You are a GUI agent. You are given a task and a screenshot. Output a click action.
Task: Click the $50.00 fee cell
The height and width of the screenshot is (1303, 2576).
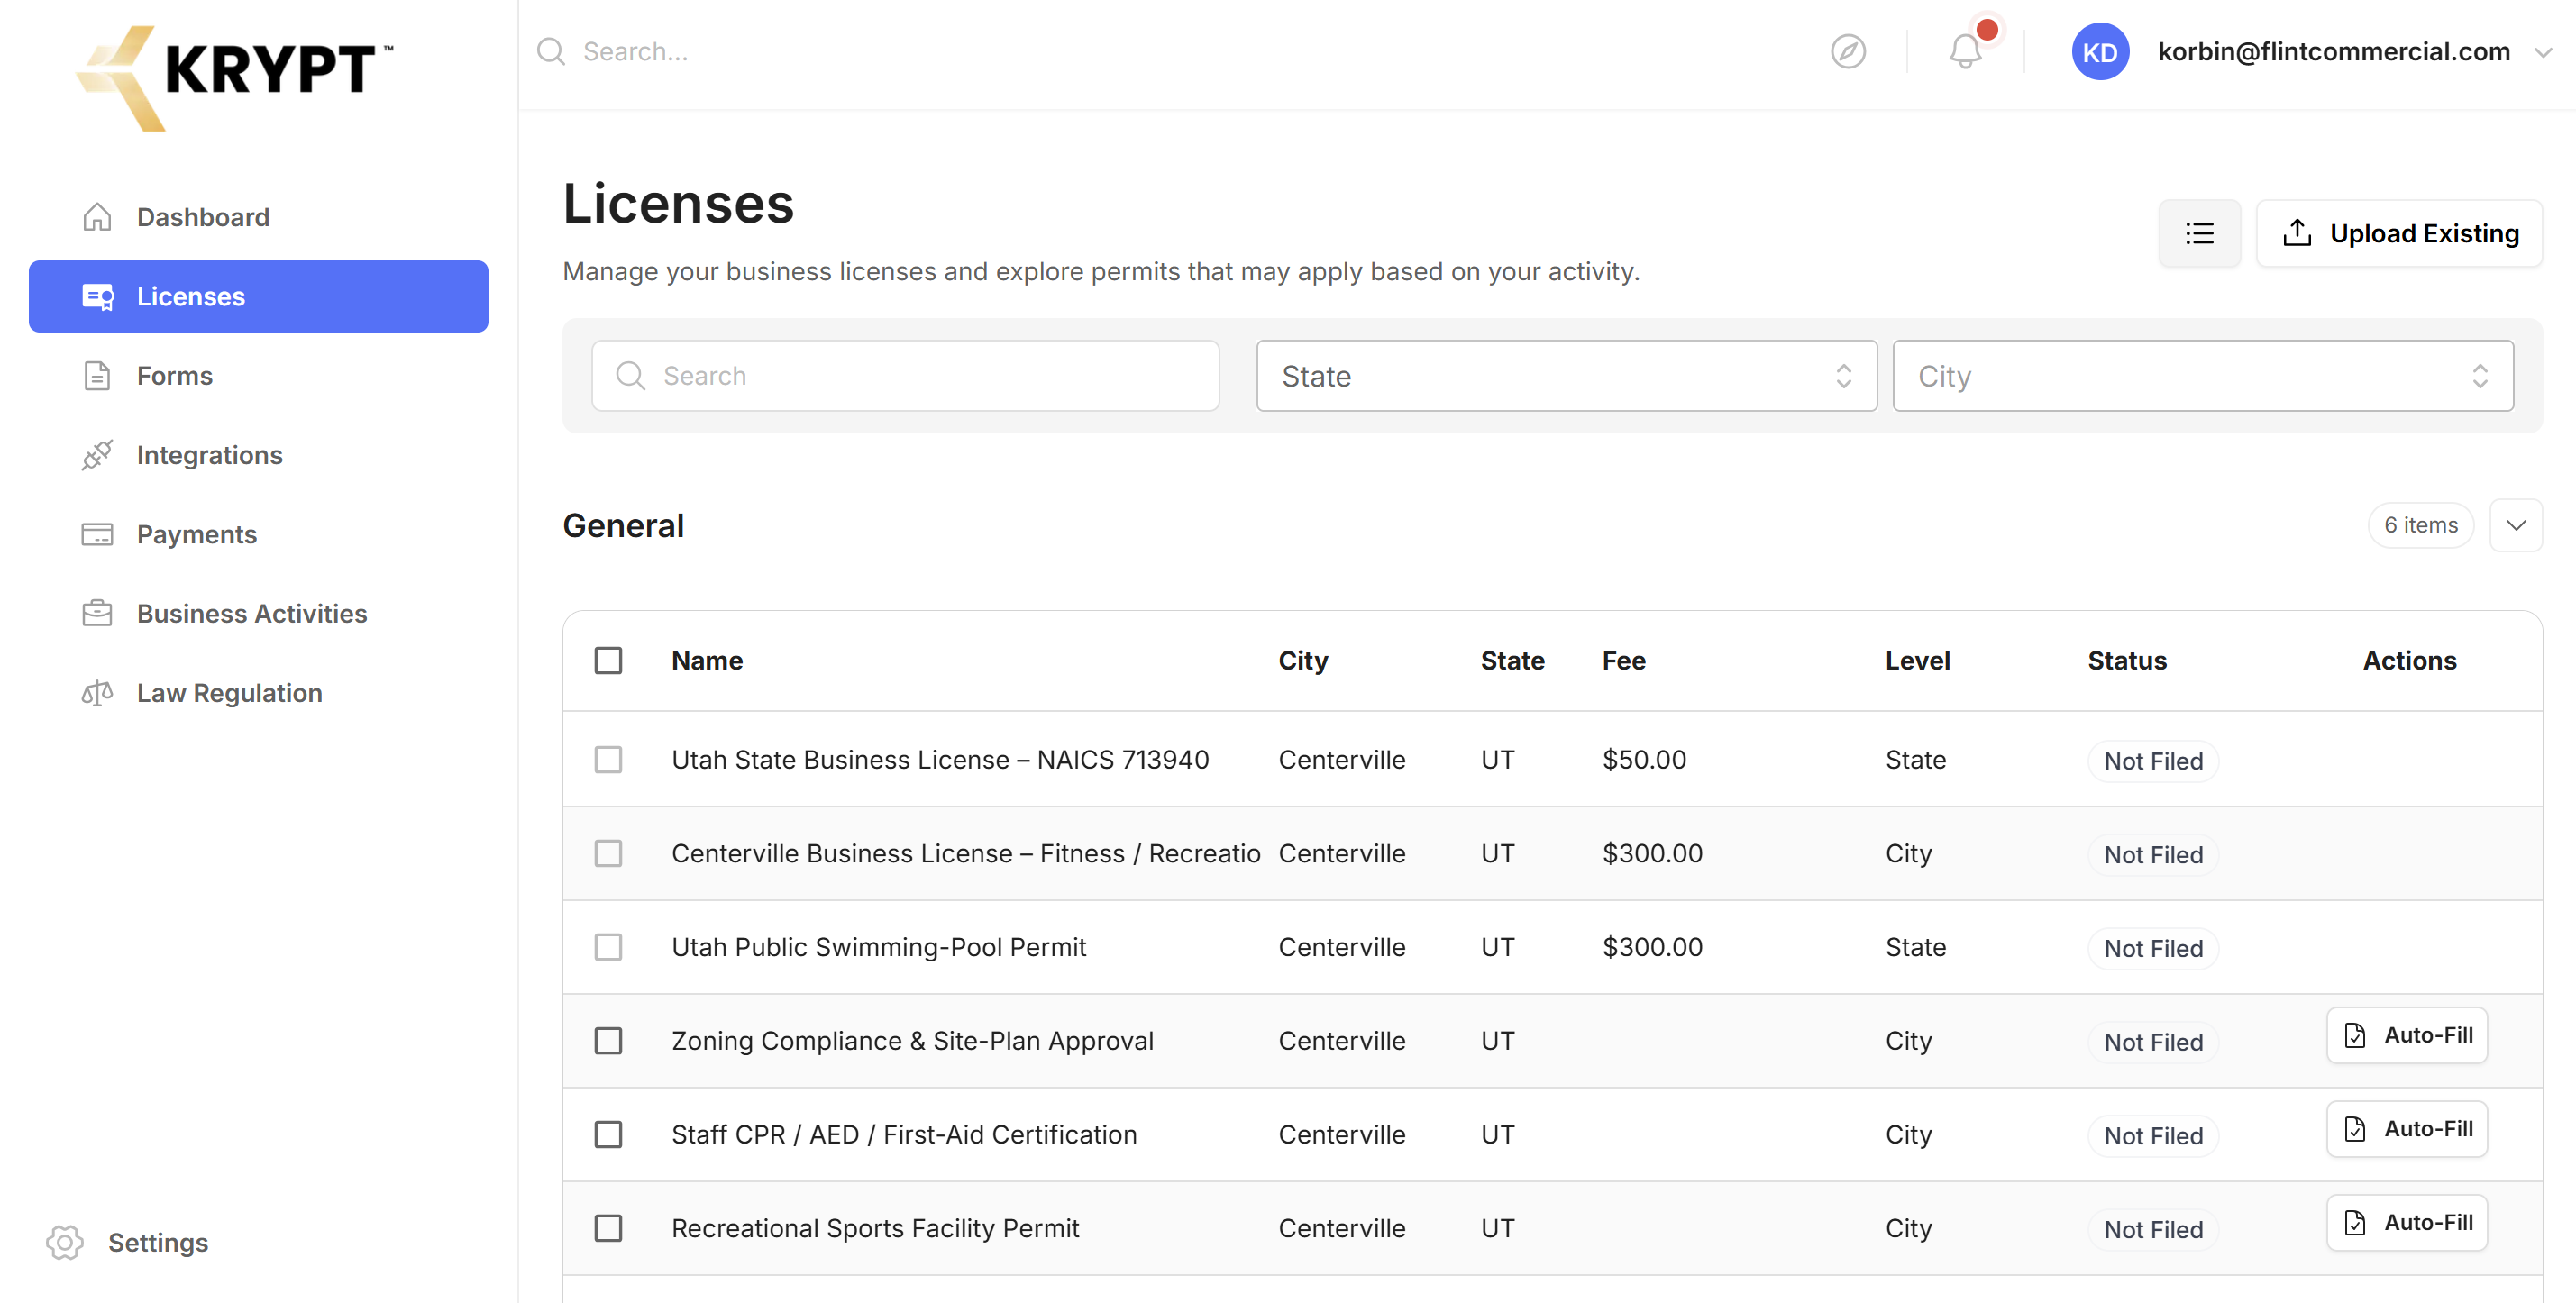pos(1644,759)
